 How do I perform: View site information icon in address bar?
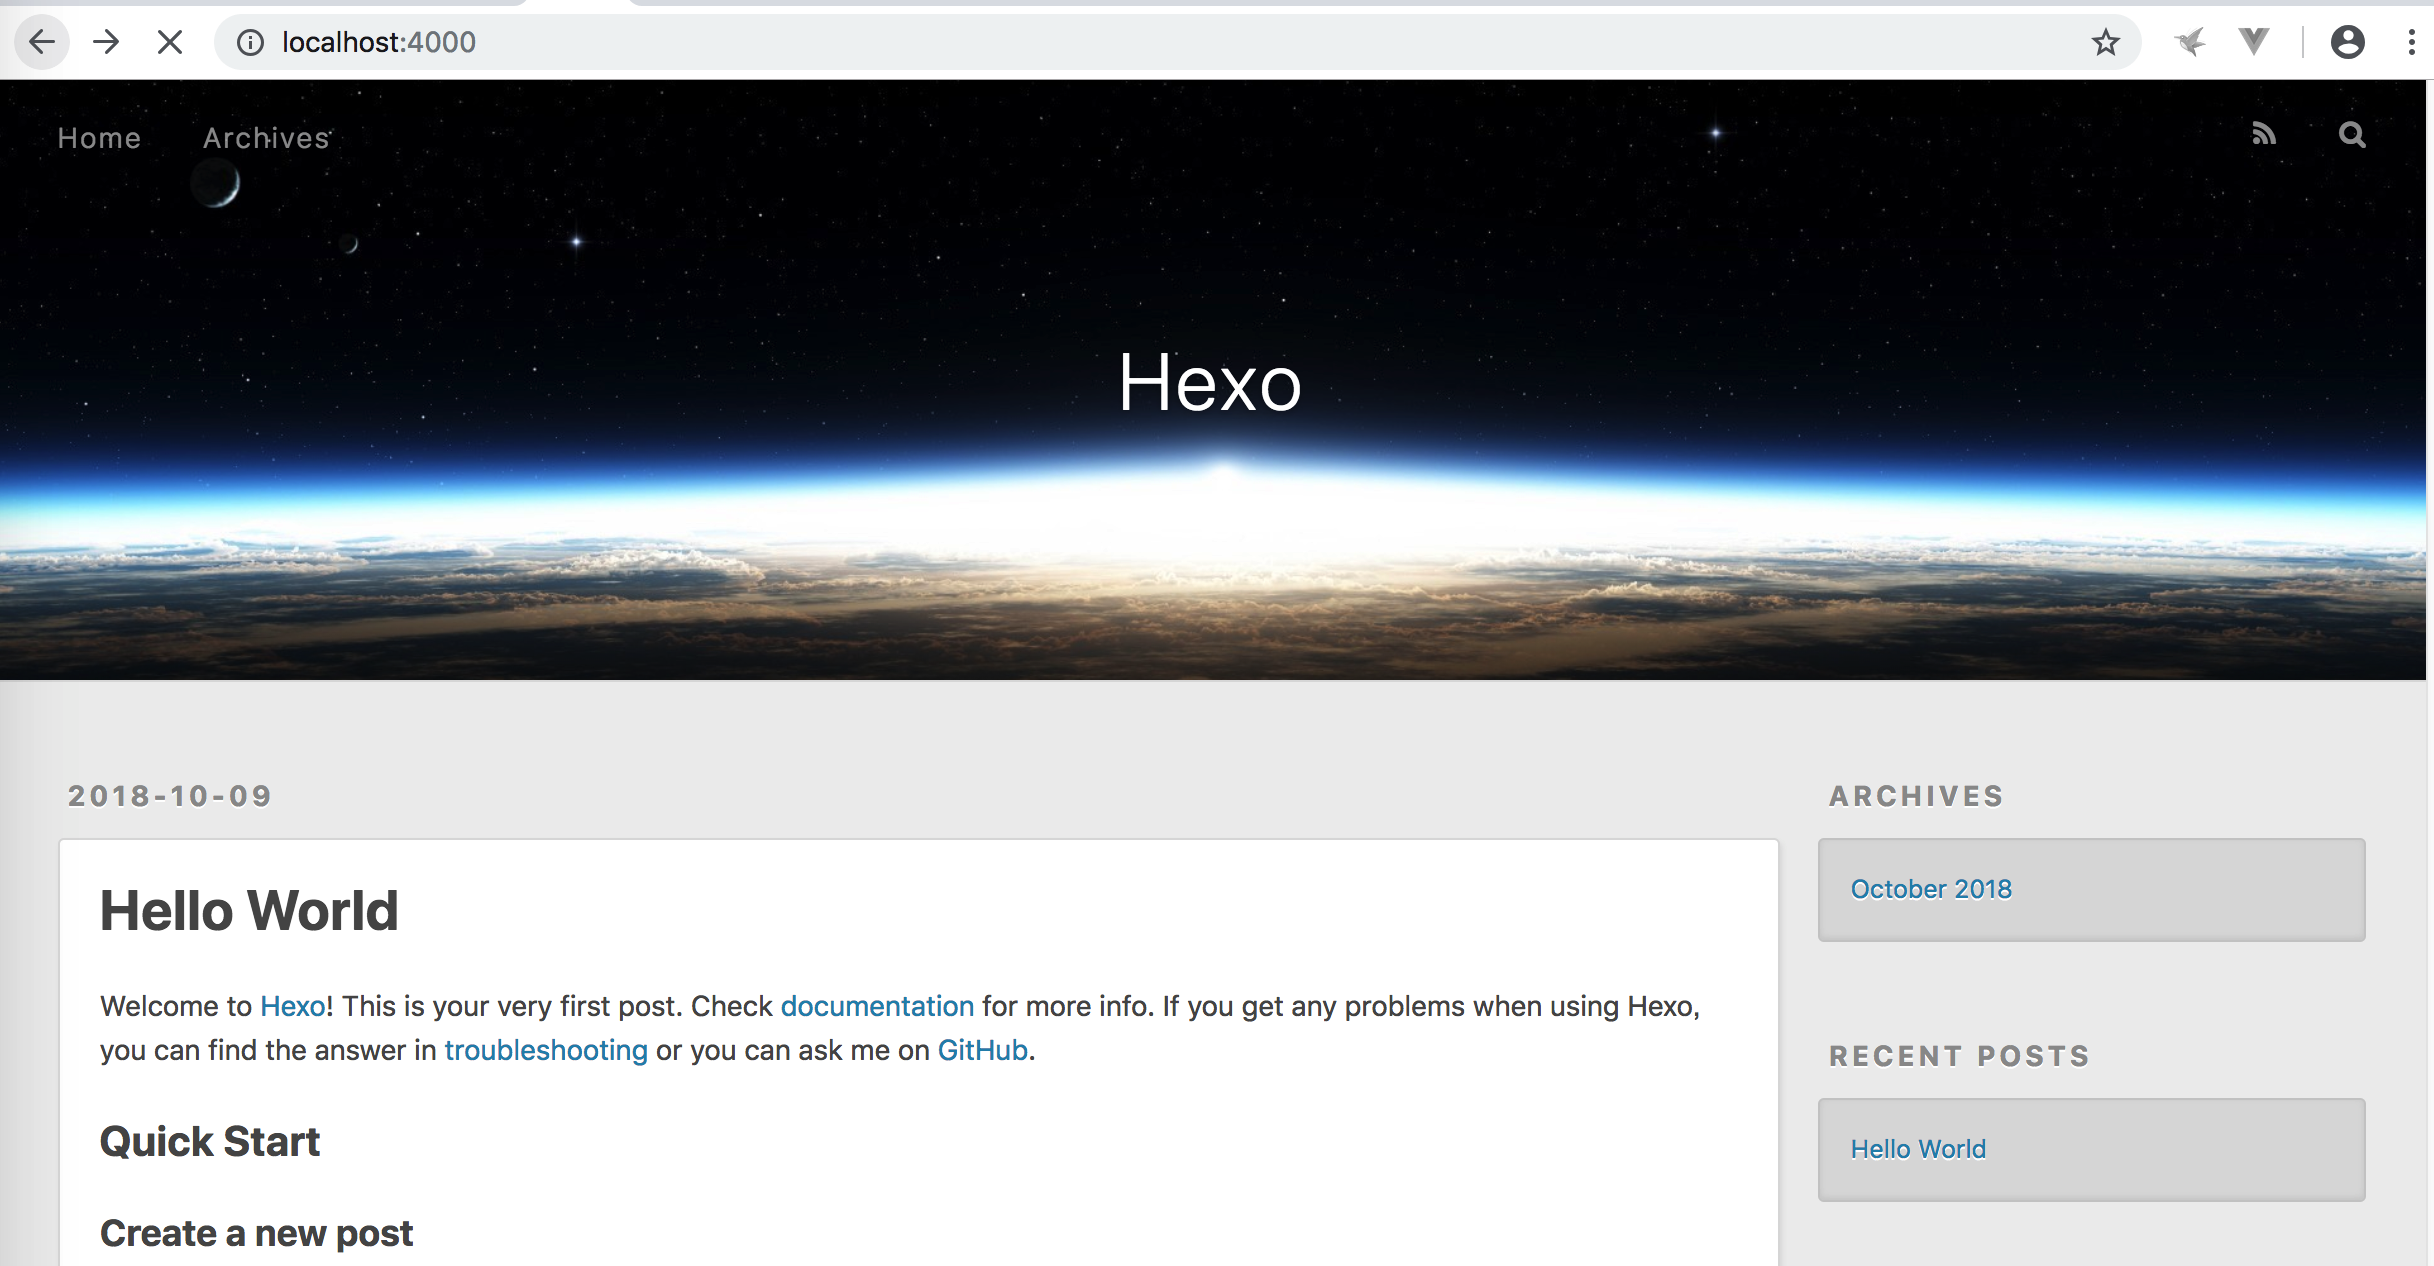250,42
